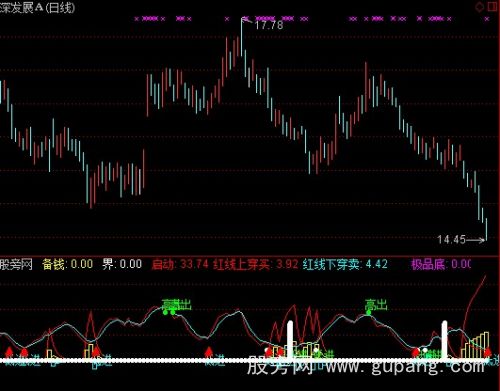Click the white arrow pointing at 14.45
The width and height of the screenshot is (500, 391).
point(475,240)
